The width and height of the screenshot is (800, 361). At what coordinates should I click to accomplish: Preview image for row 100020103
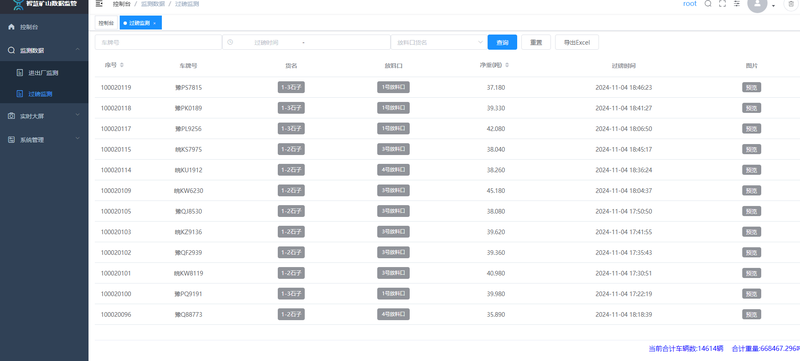pos(751,232)
